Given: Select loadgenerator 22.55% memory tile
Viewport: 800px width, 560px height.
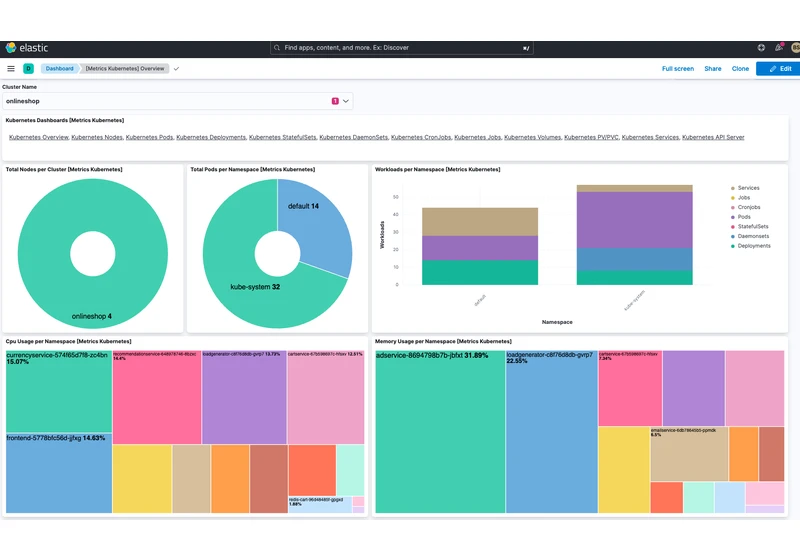Looking at the screenshot, I should (552, 431).
